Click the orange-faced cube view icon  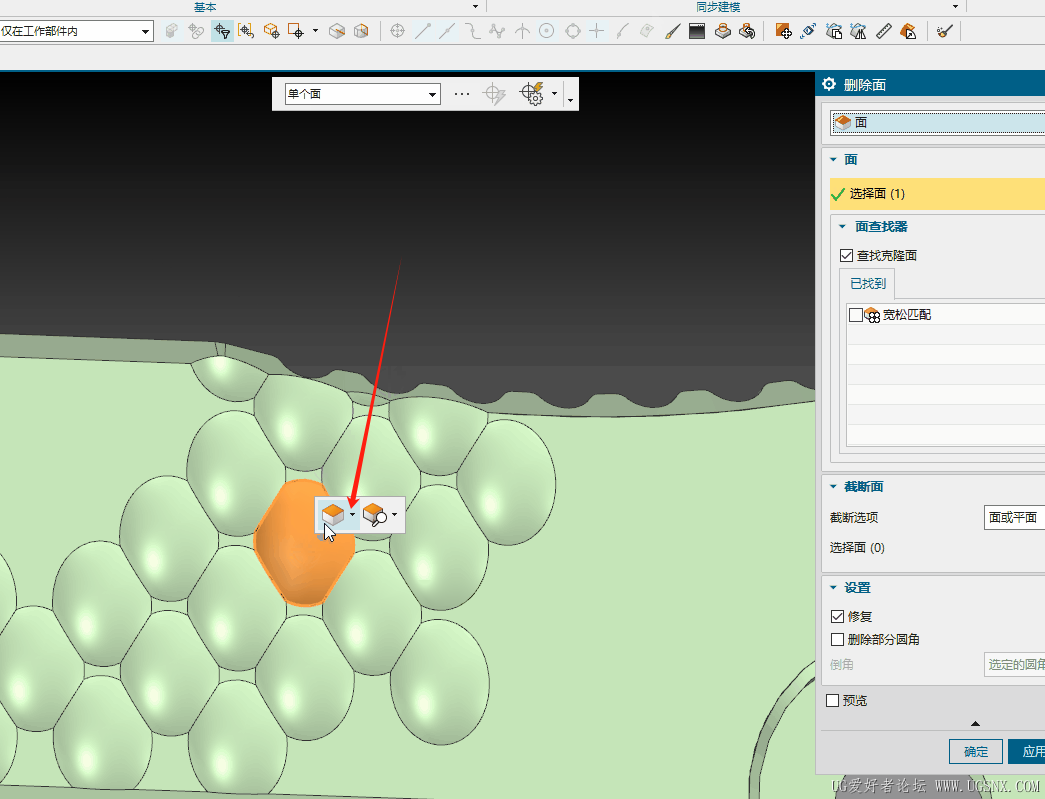click(361, 31)
